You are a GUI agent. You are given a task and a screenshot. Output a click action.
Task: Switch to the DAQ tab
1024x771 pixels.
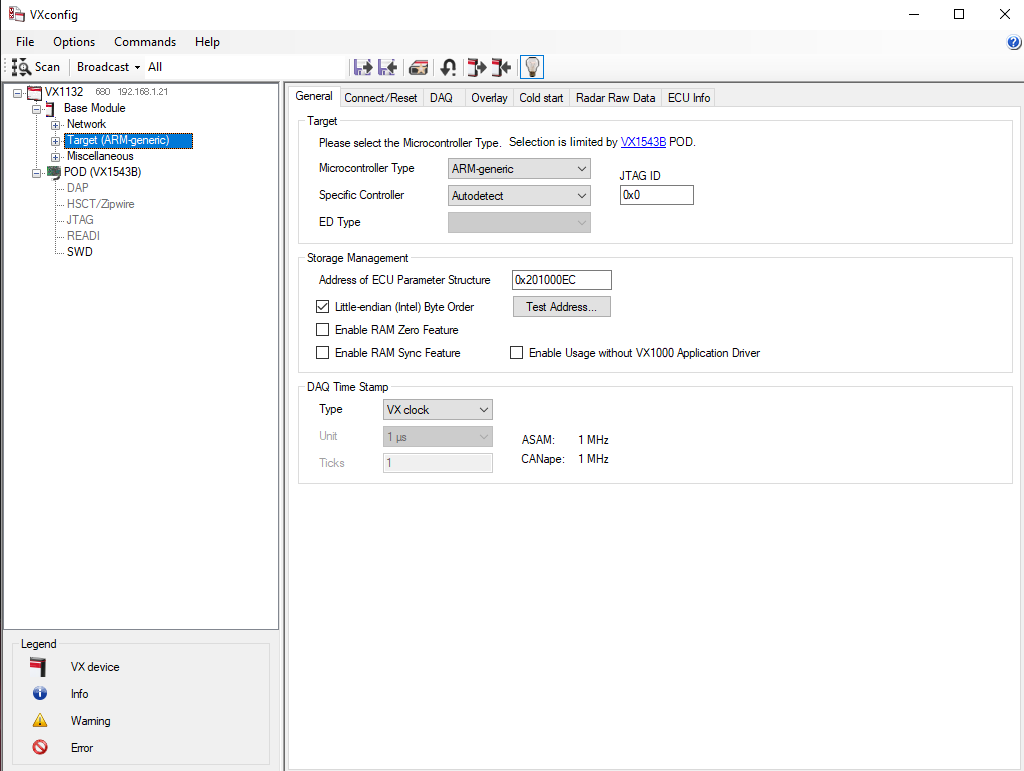[x=441, y=98]
